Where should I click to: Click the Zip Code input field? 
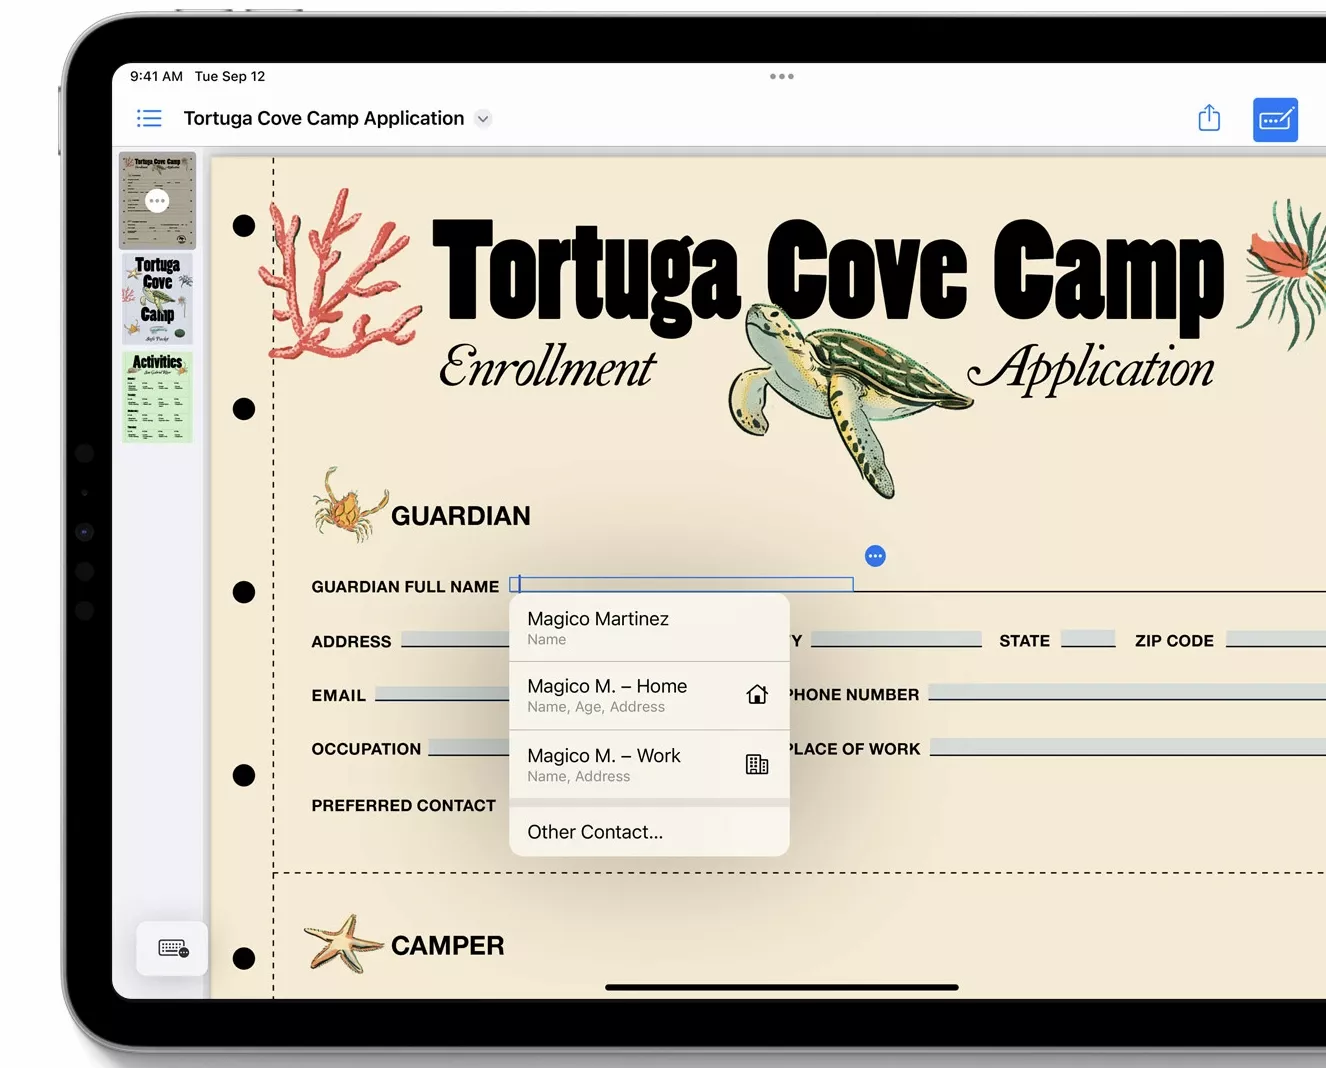(x=1276, y=639)
